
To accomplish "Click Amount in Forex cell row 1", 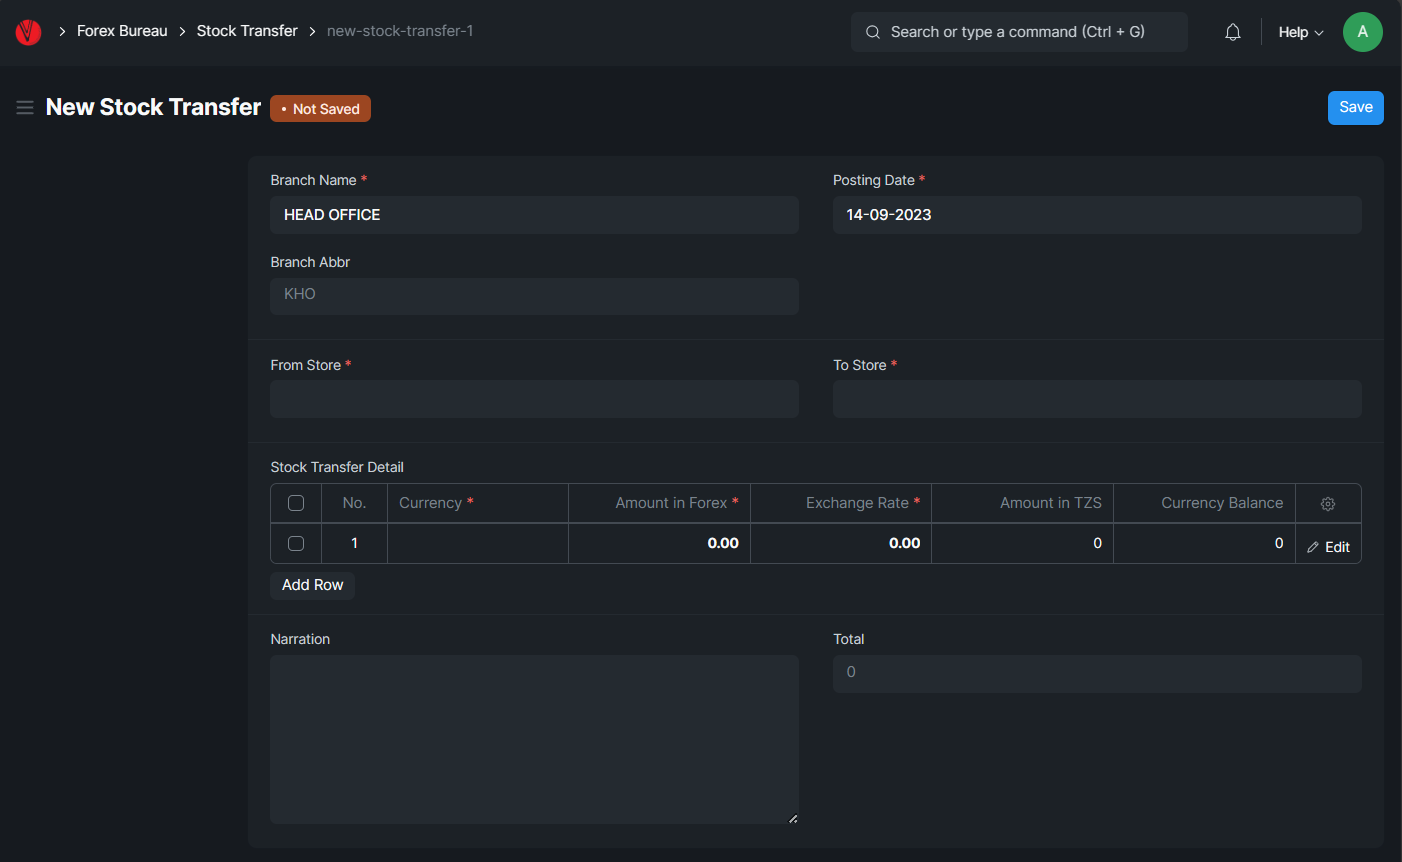I will 659,543.
